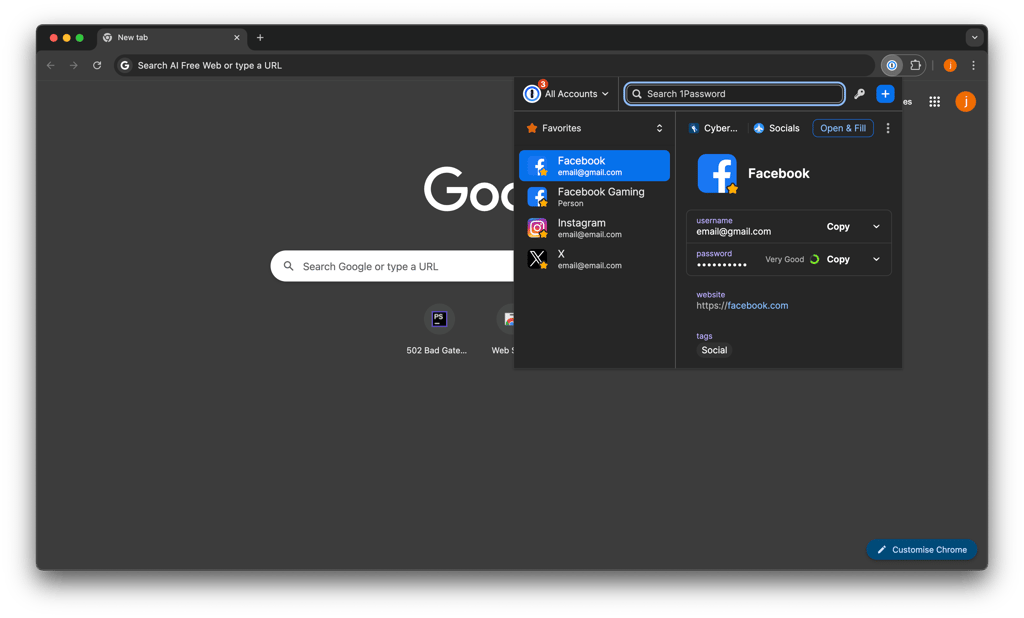This screenshot has height=618, width=1024.
Task: Click the 502 Bad Gateway shortcut tile
Action: pyautogui.click(x=436, y=331)
